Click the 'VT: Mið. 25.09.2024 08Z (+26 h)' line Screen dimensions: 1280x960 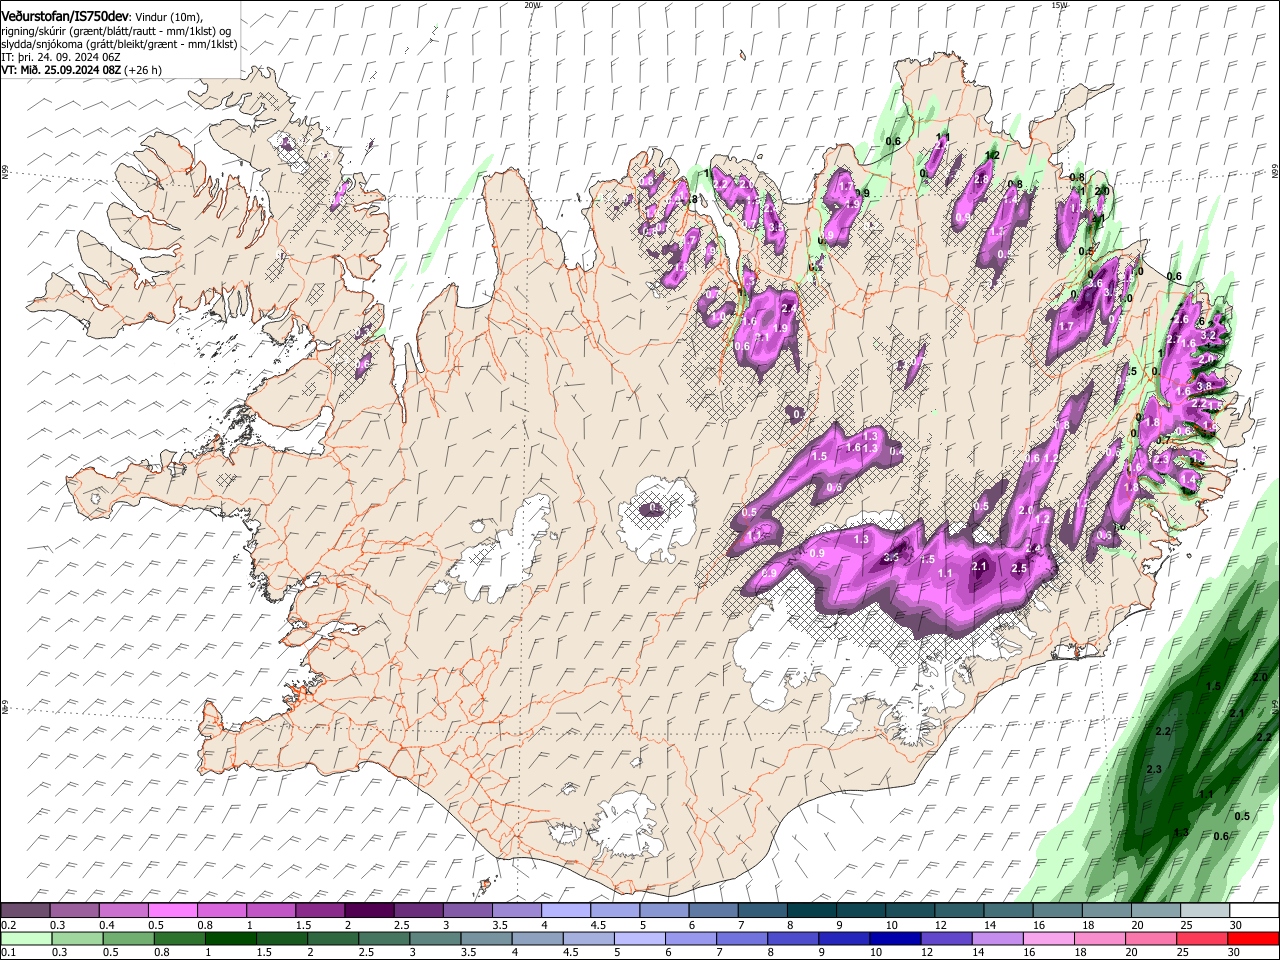tap(82, 70)
